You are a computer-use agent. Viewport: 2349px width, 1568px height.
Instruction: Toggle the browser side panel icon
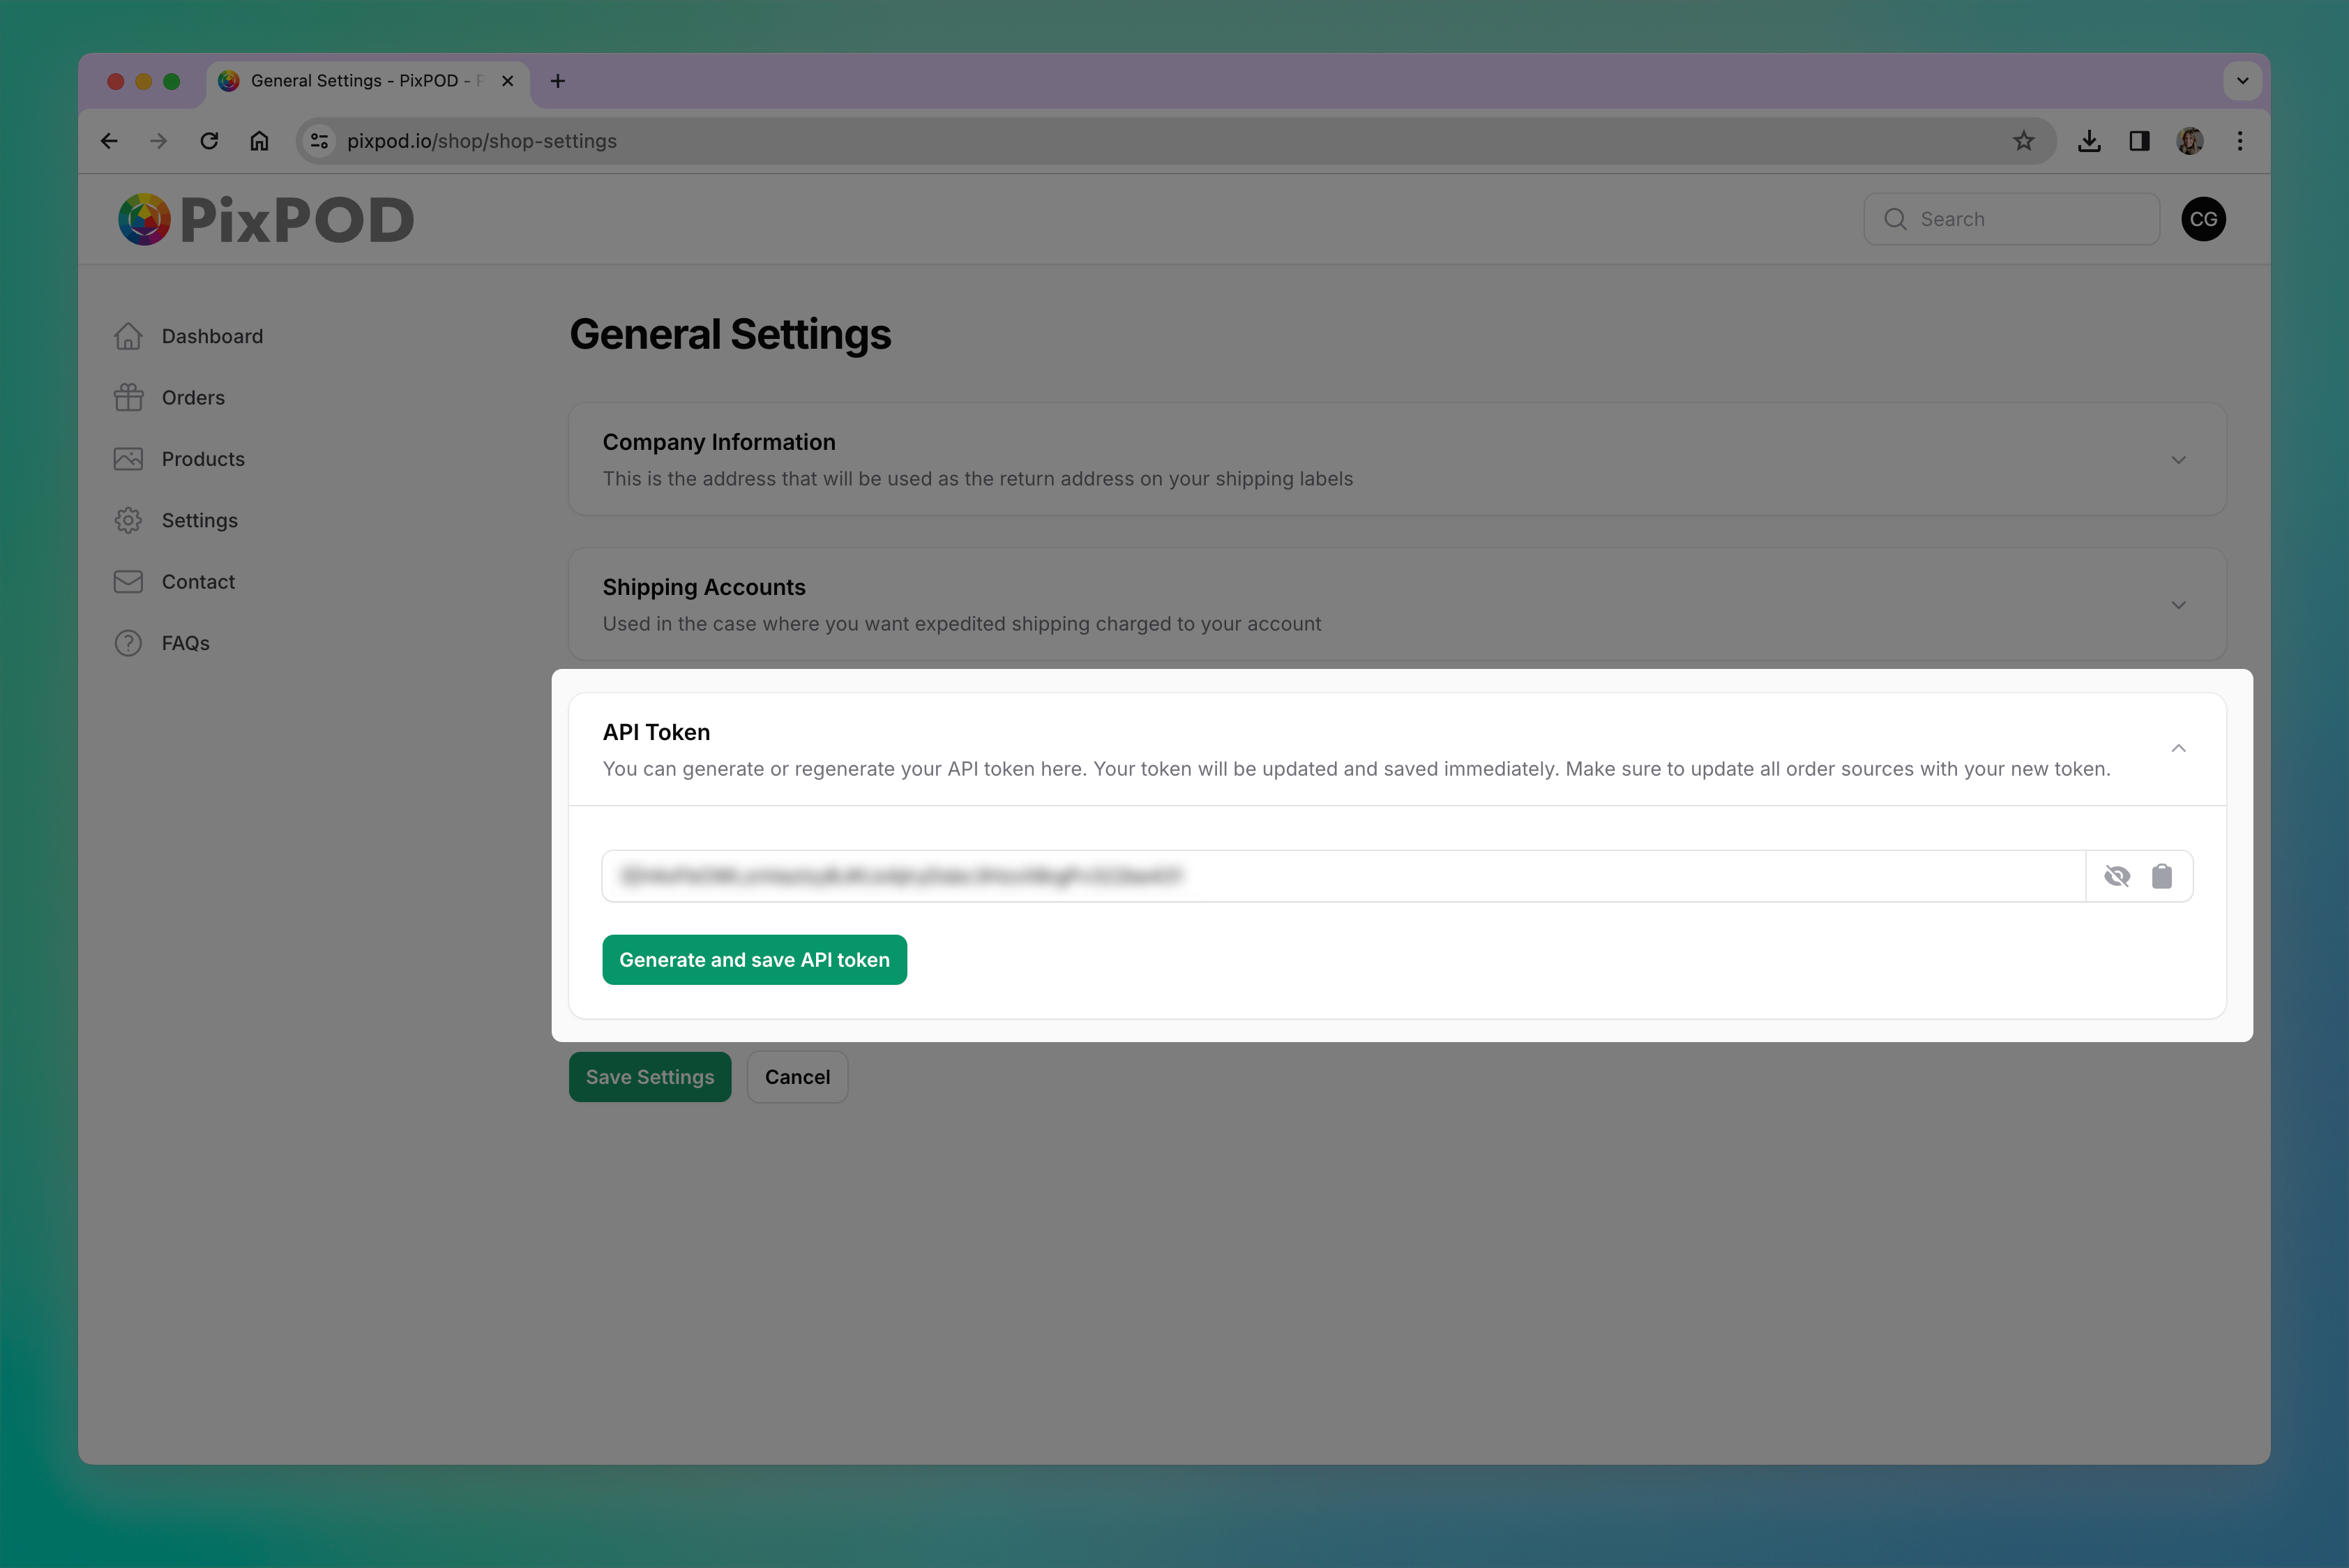coord(2139,141)
